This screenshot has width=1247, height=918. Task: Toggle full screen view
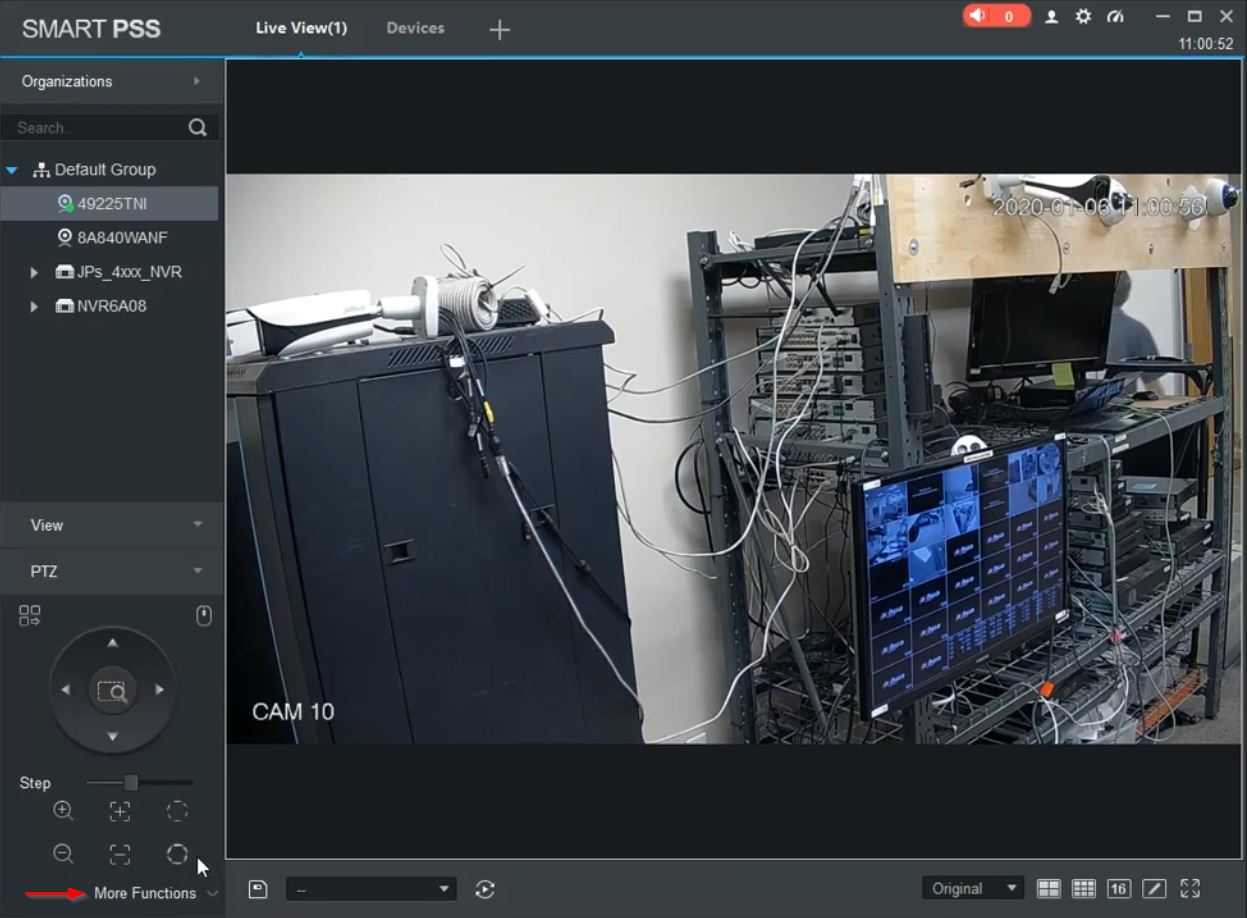pos(1190,888)
